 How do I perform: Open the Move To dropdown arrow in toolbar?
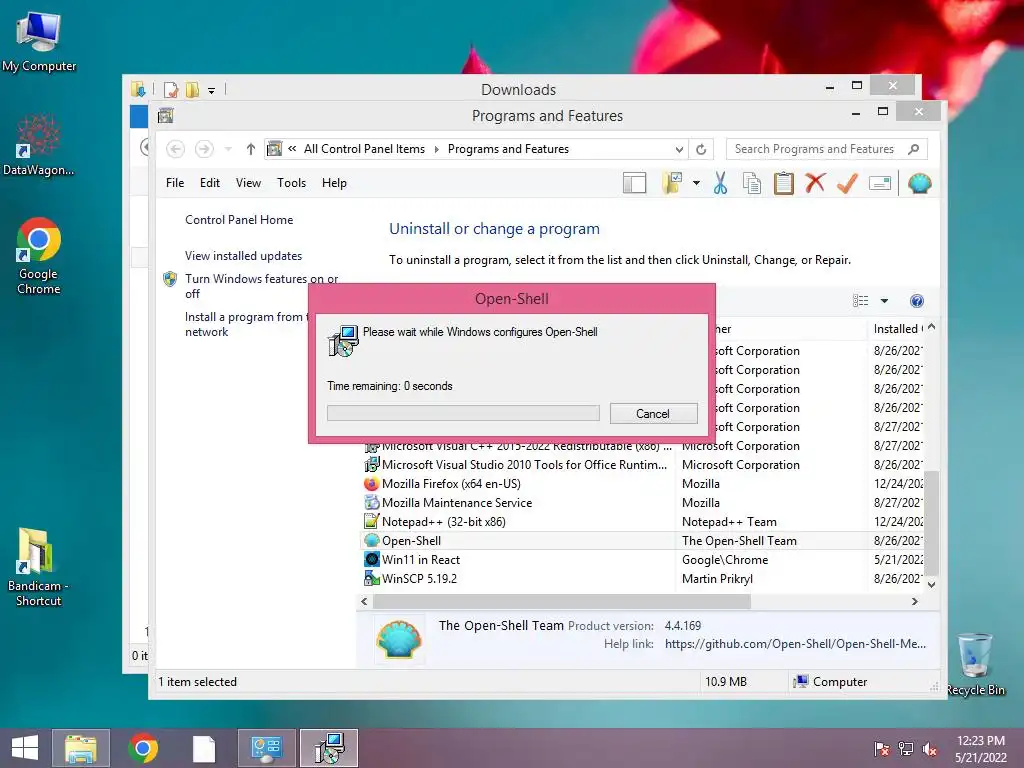pyautogui.click(x=696, y=184)
